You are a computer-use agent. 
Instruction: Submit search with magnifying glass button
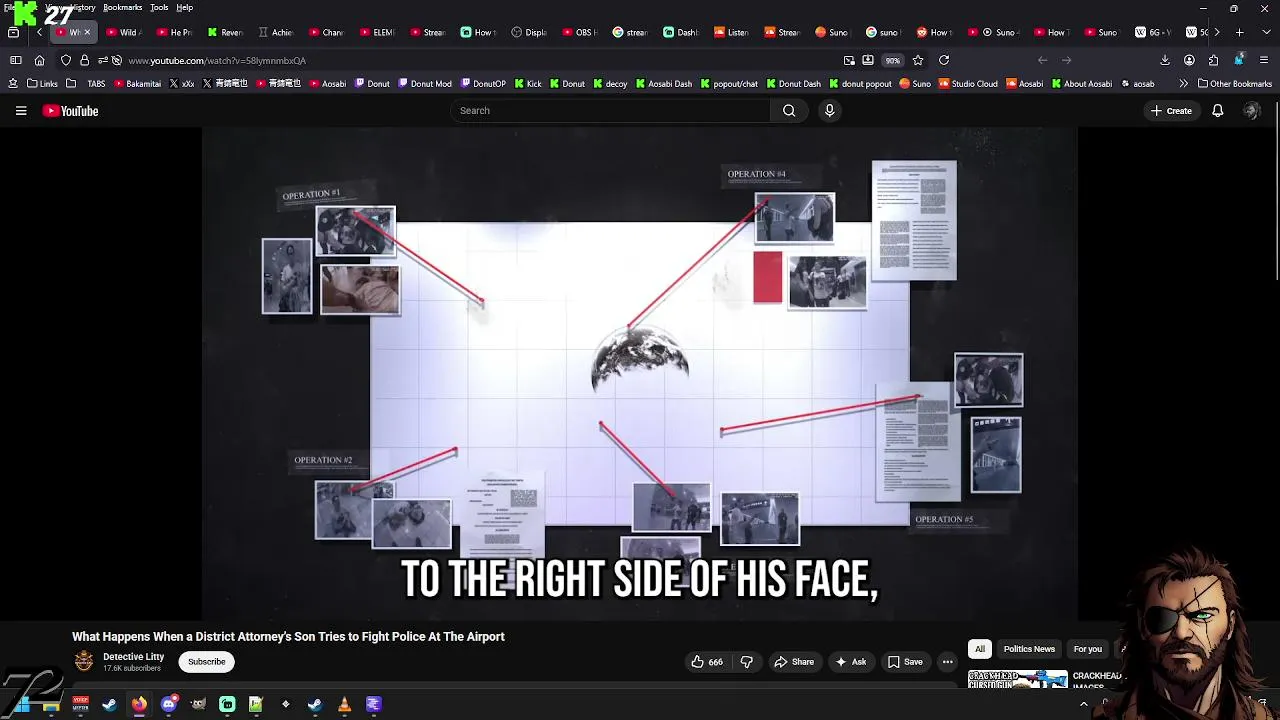tap(789, 111)
